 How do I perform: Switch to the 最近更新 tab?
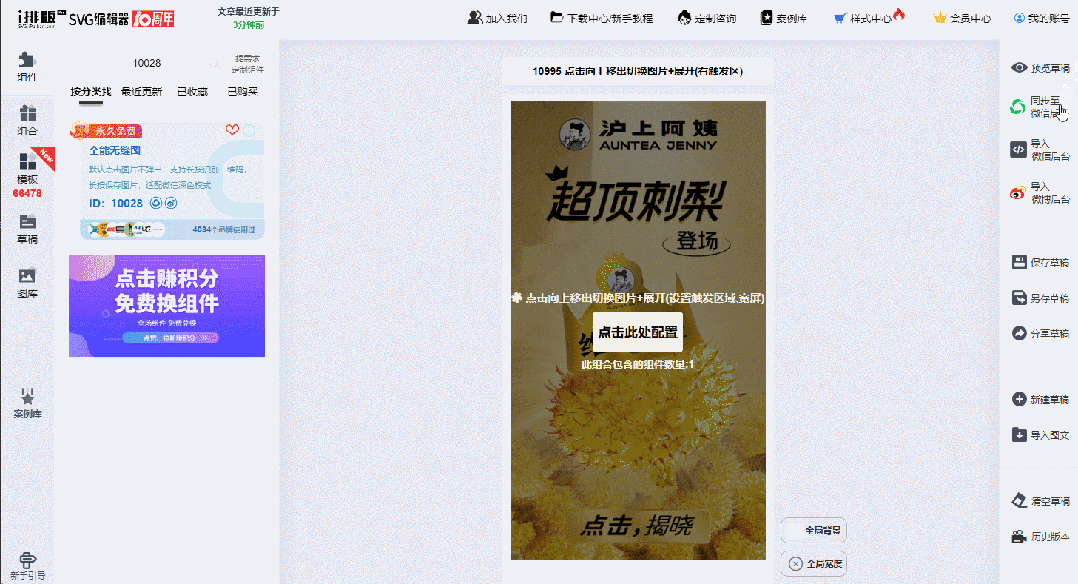pyautogui.click(x=142, y=91)
